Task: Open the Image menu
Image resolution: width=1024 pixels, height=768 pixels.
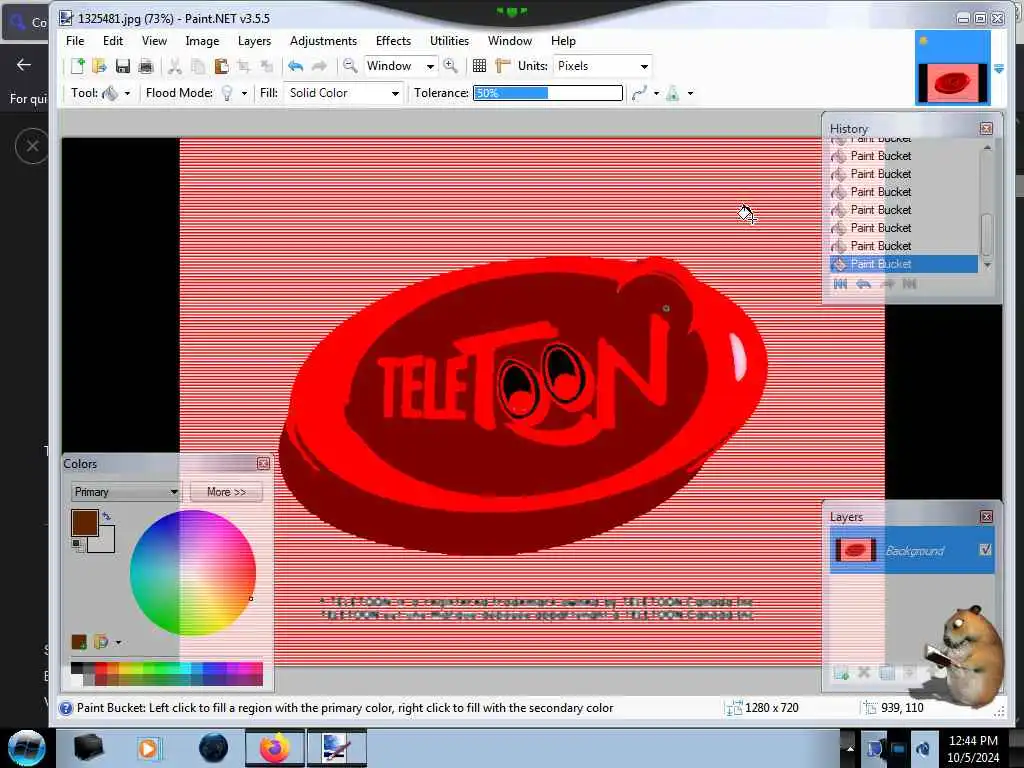Action: (202, 40)
